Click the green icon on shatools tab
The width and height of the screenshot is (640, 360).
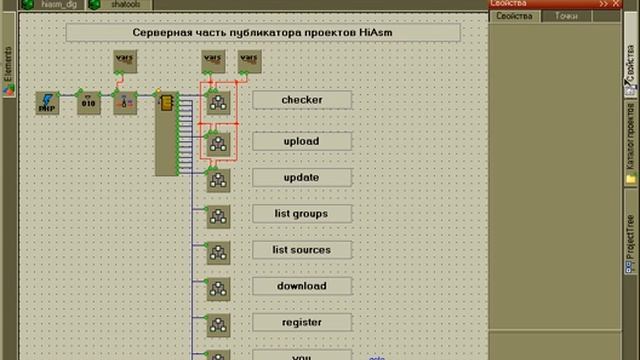[x=94, y=4]
